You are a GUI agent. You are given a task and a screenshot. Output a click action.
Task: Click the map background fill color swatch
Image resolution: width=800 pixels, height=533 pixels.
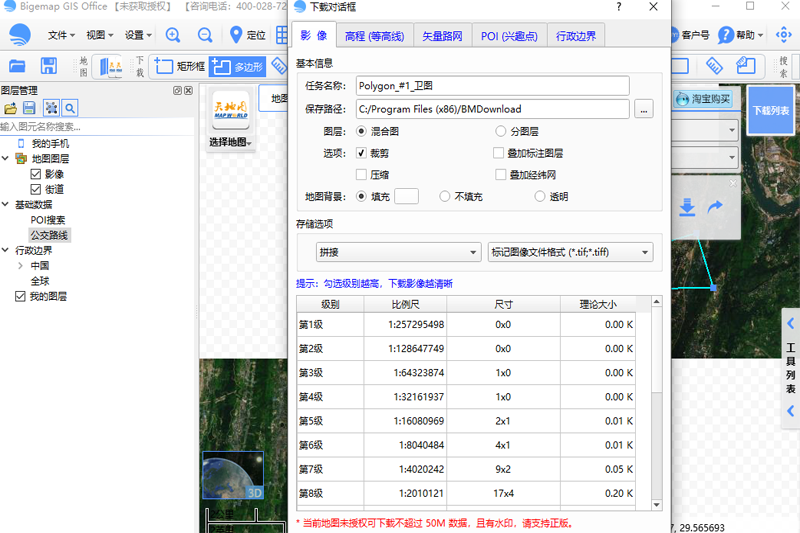[x=406, y=197]
